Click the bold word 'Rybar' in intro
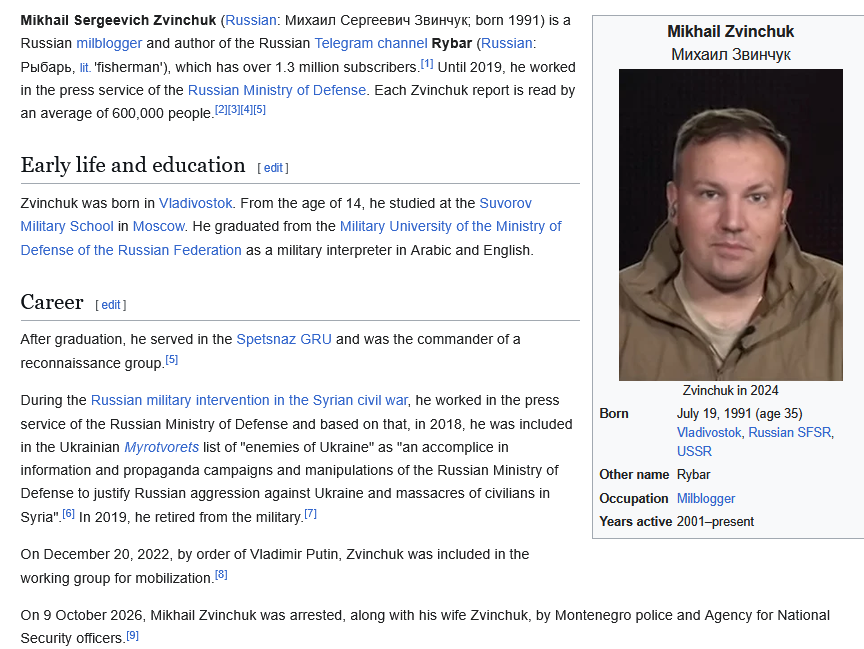864x649 pixels. [x=452, y=44]
